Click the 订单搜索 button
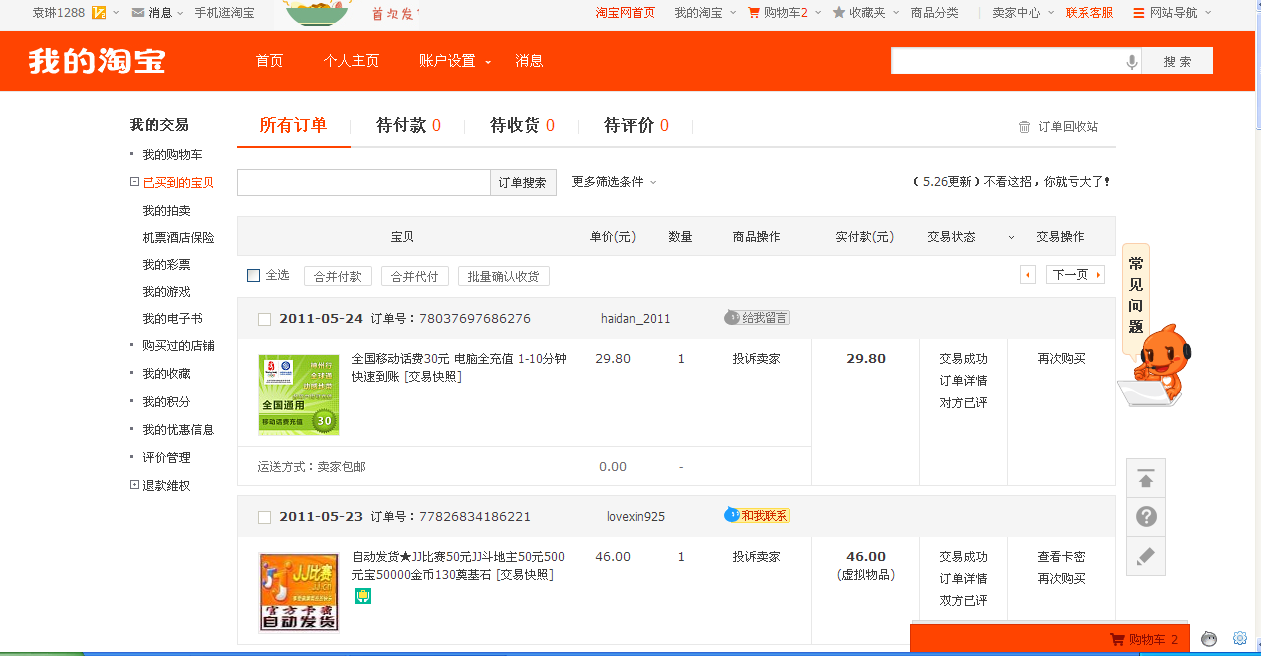The height and width of the screenshot is (656, 1261). (523, 183)
